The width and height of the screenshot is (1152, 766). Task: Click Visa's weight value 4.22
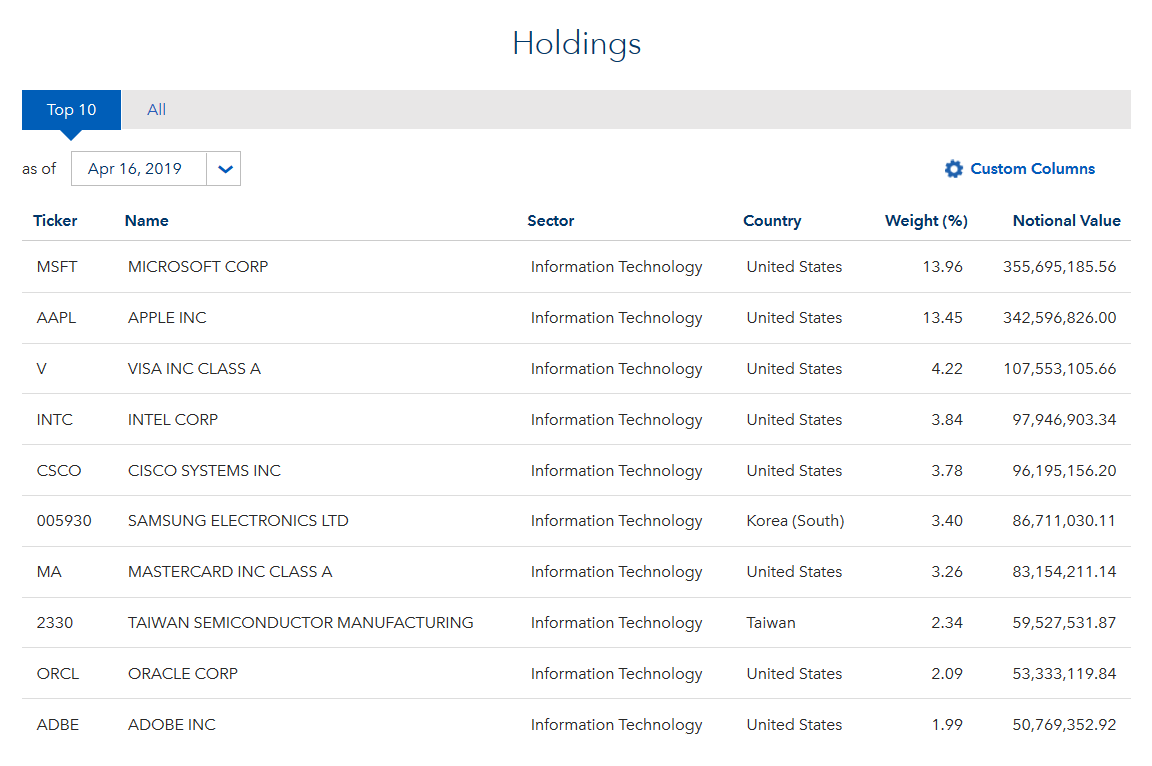point(947,369)
